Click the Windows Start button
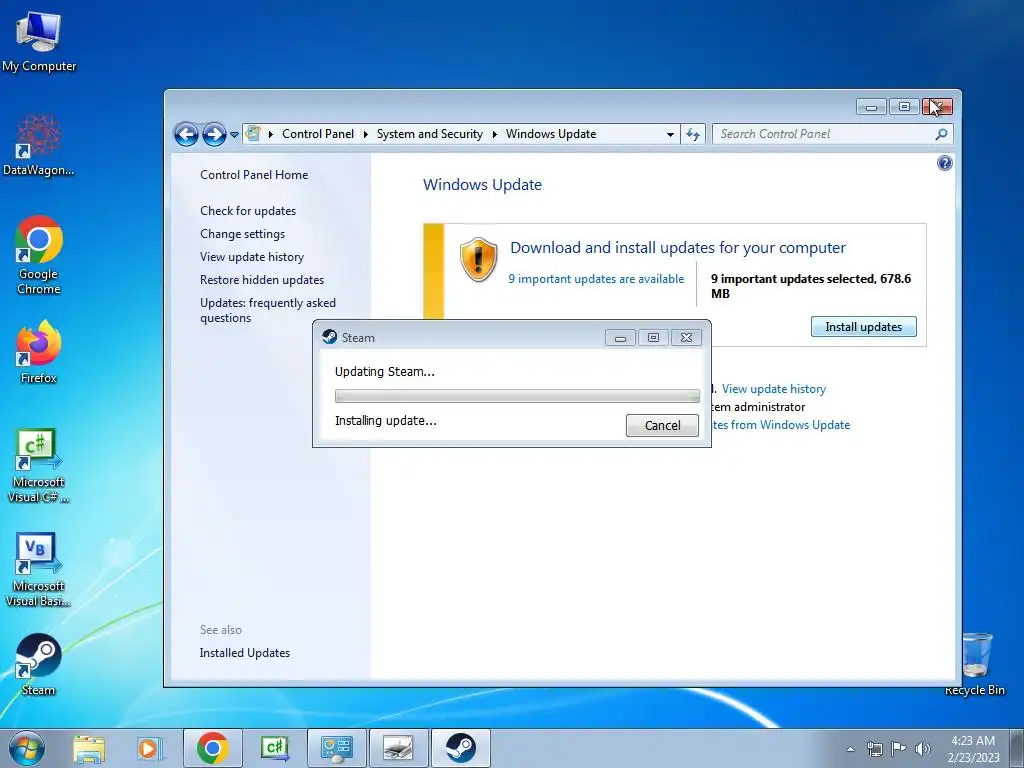The image size is (1024, 768). click(x=27, y=748)
